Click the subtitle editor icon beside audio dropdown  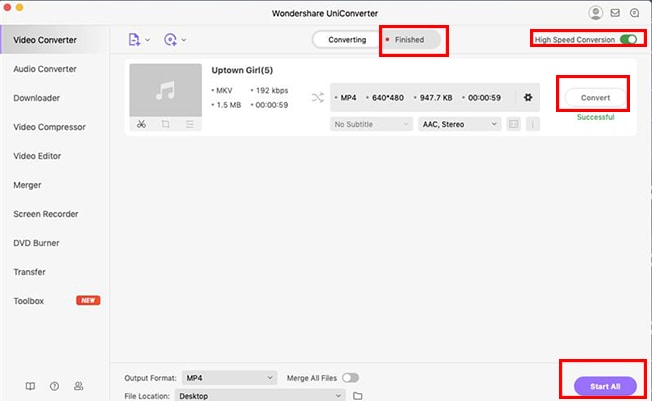514,124
